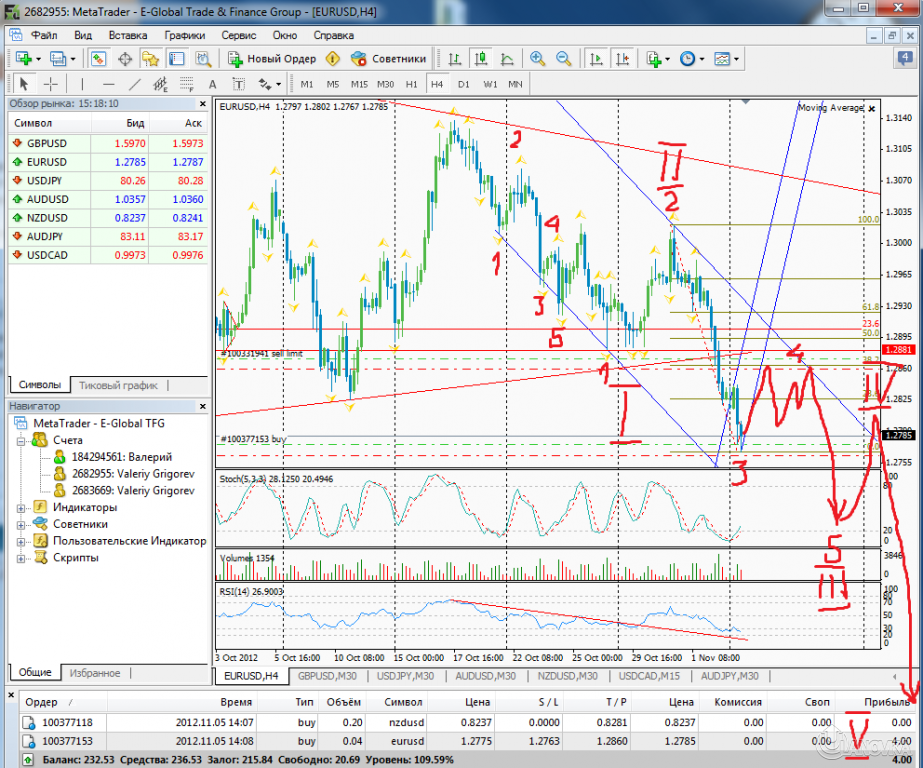923x768 pixels.
Task: Click the equidistant channel tool icon
Action: tap(160, 83)
